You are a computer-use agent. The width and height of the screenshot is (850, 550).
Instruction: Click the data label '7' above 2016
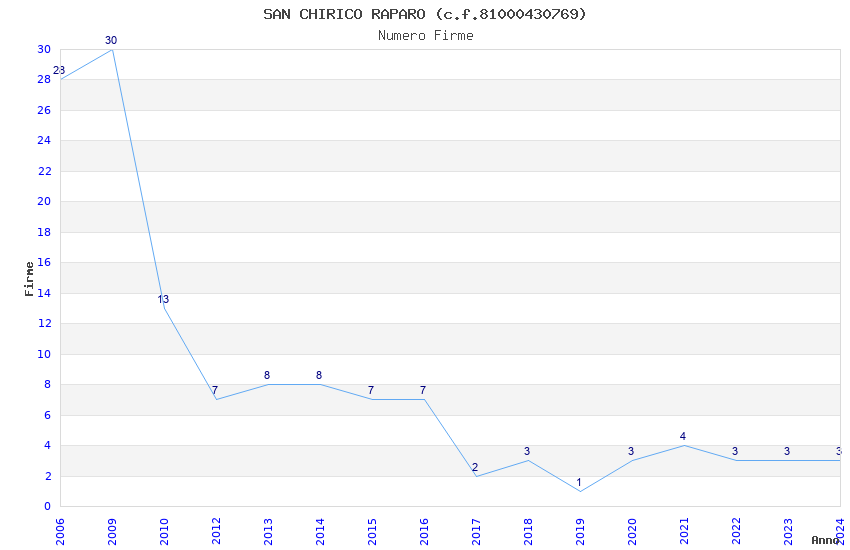423,390
